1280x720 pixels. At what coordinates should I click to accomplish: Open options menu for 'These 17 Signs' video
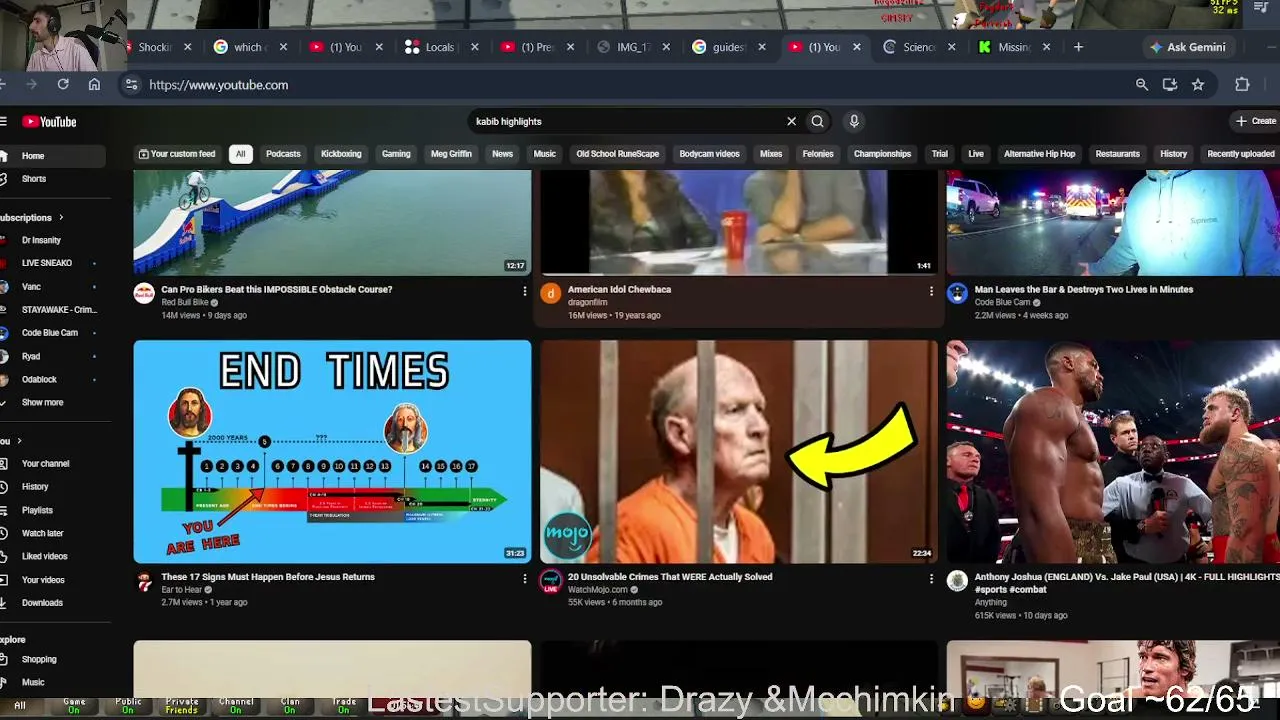[524, 578]
